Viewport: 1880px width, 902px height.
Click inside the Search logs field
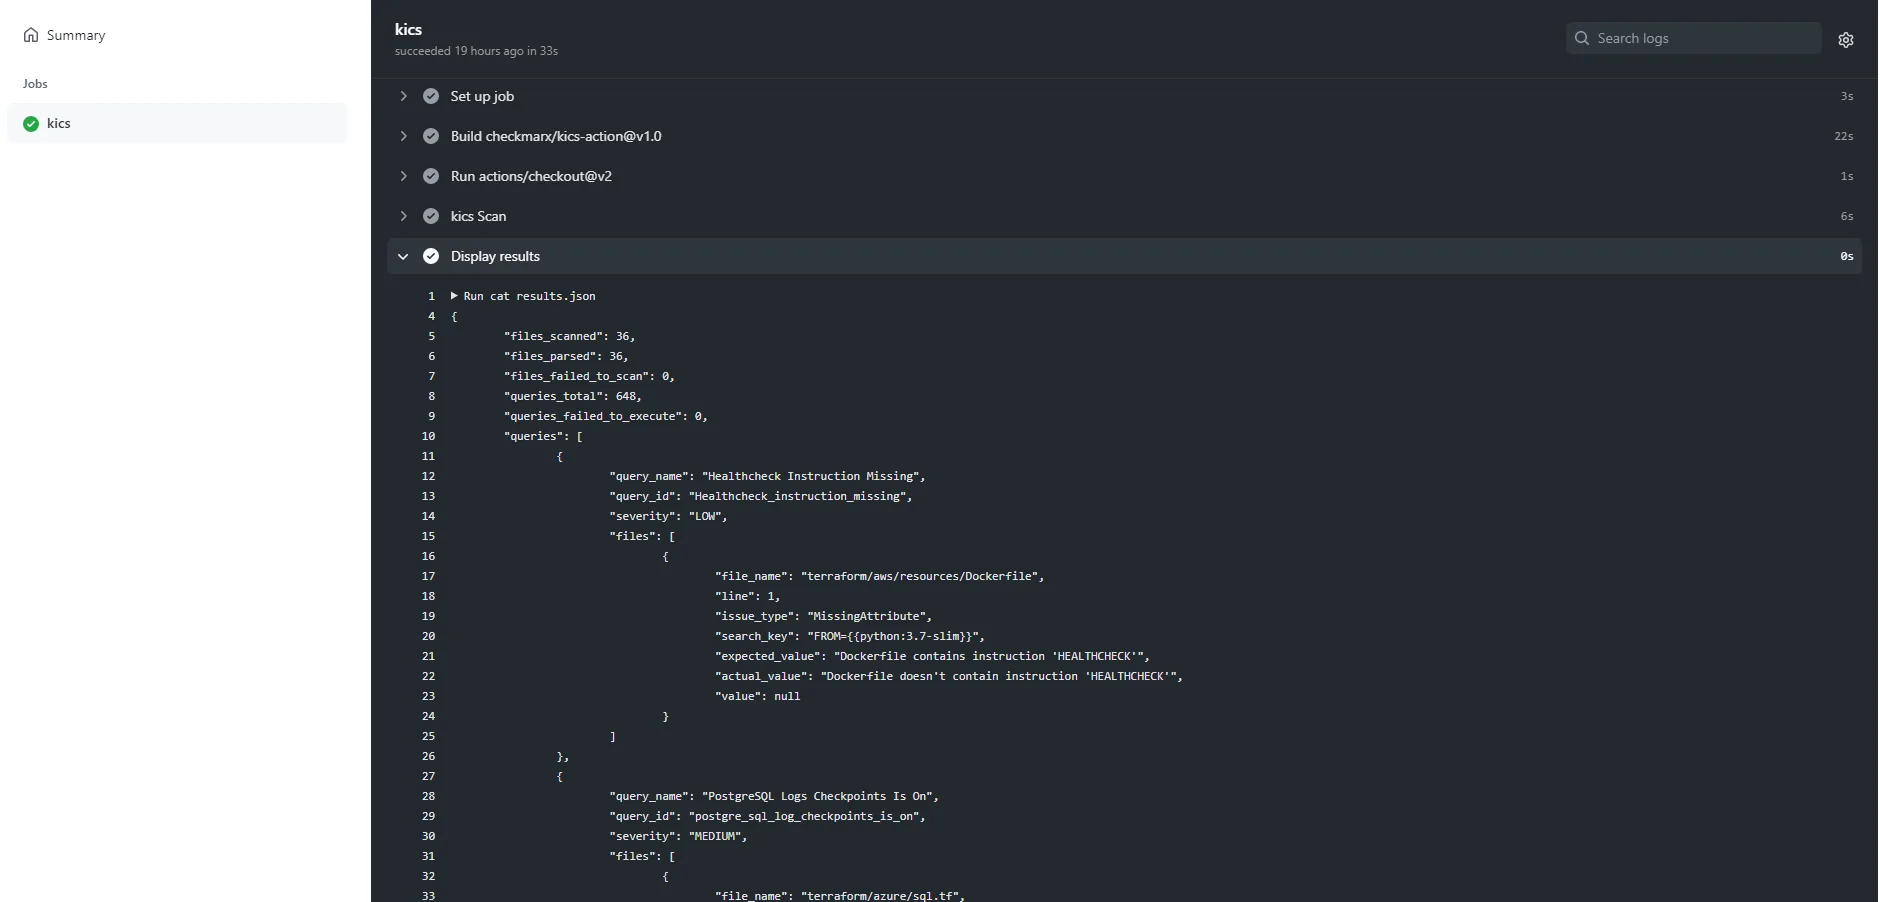[1700, 38]
